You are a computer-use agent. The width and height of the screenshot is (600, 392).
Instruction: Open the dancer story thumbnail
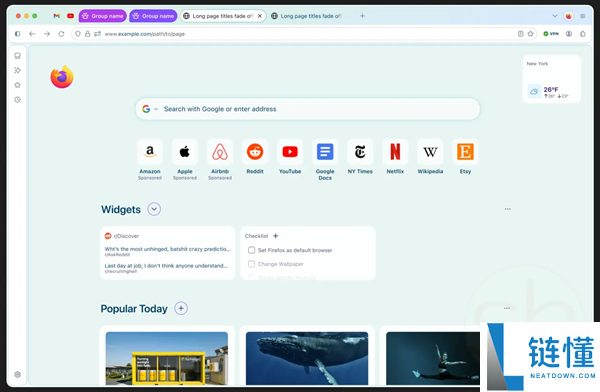[x=433, y=358]
